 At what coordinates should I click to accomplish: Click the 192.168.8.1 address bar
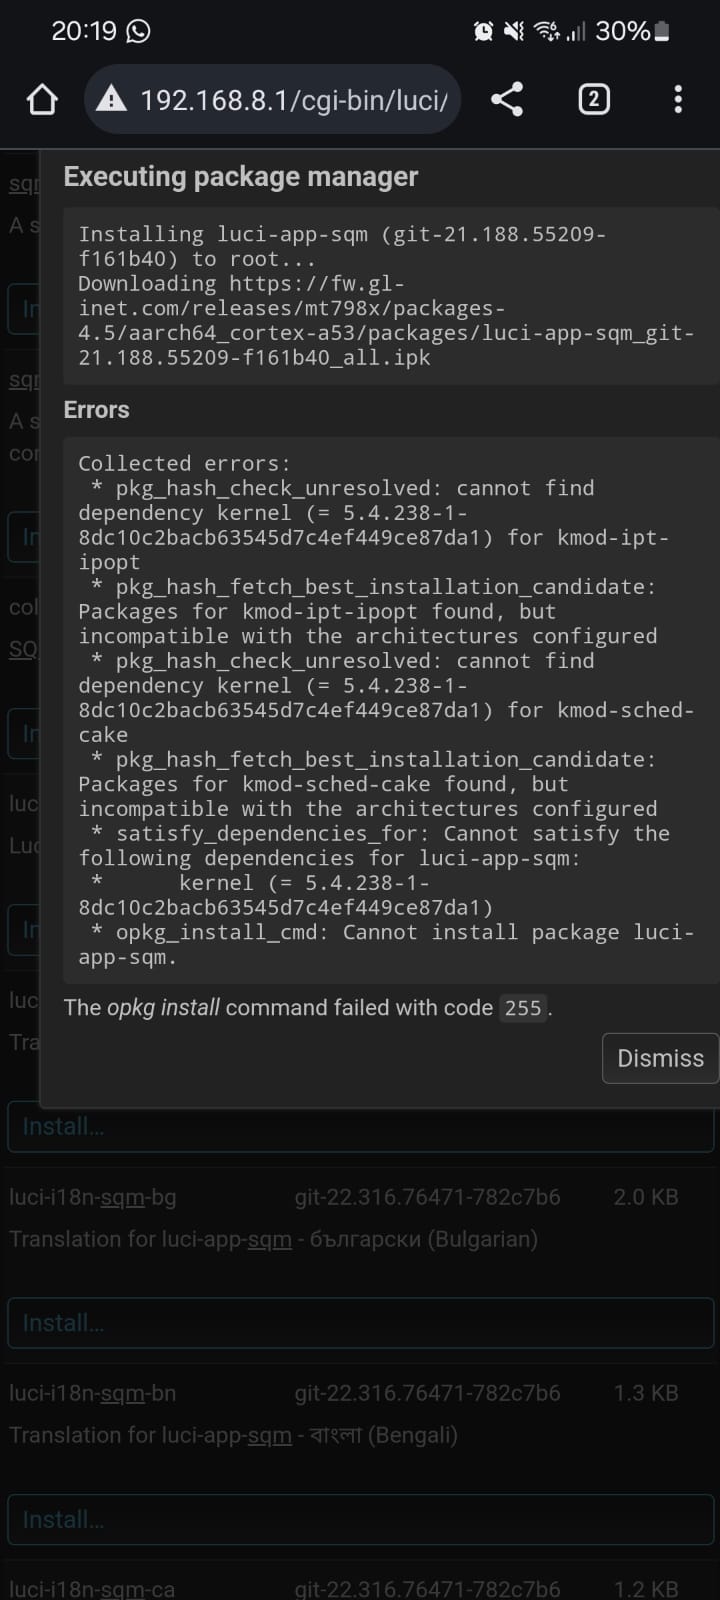[293, 99]
